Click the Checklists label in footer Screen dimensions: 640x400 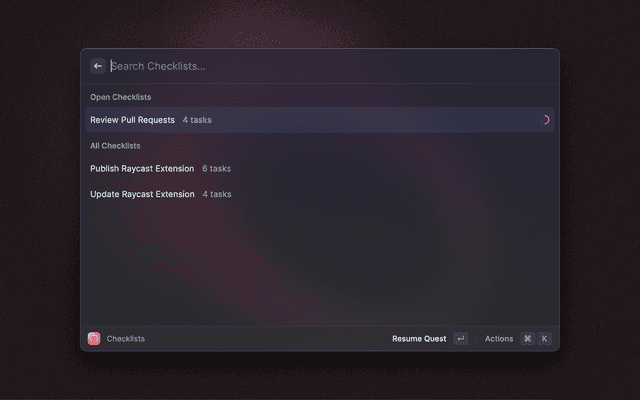click(126, 339)
